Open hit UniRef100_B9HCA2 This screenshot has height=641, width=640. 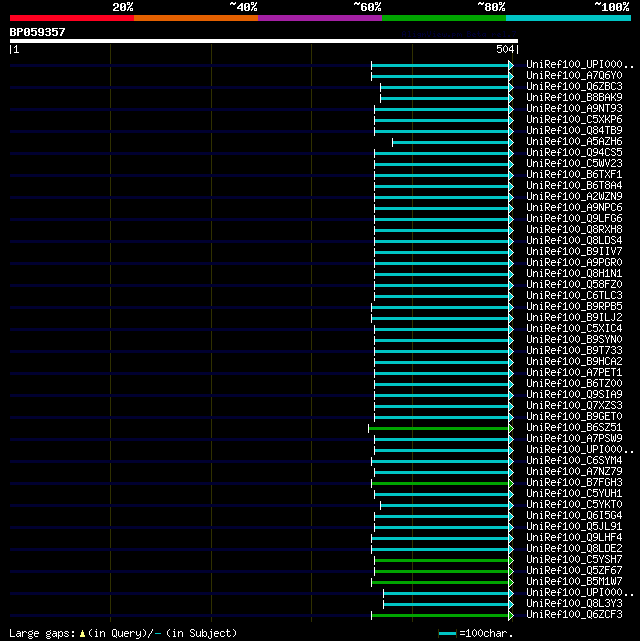pyautogui.click(x=574, y=362)
